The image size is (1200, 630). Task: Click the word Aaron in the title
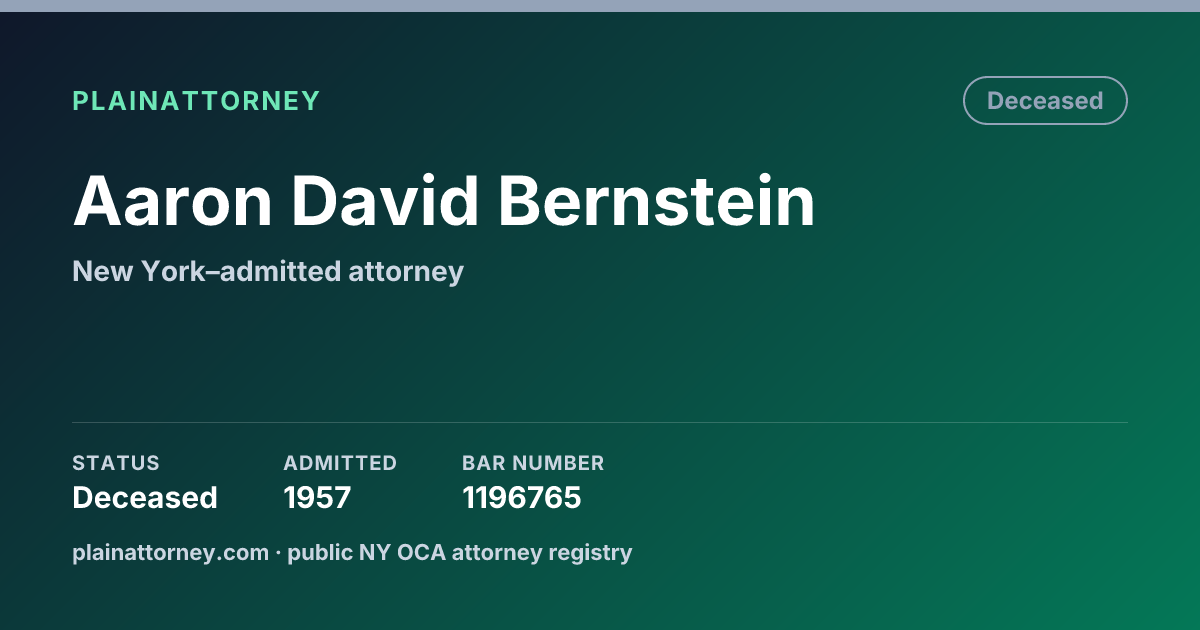click(x=173, y=201)
